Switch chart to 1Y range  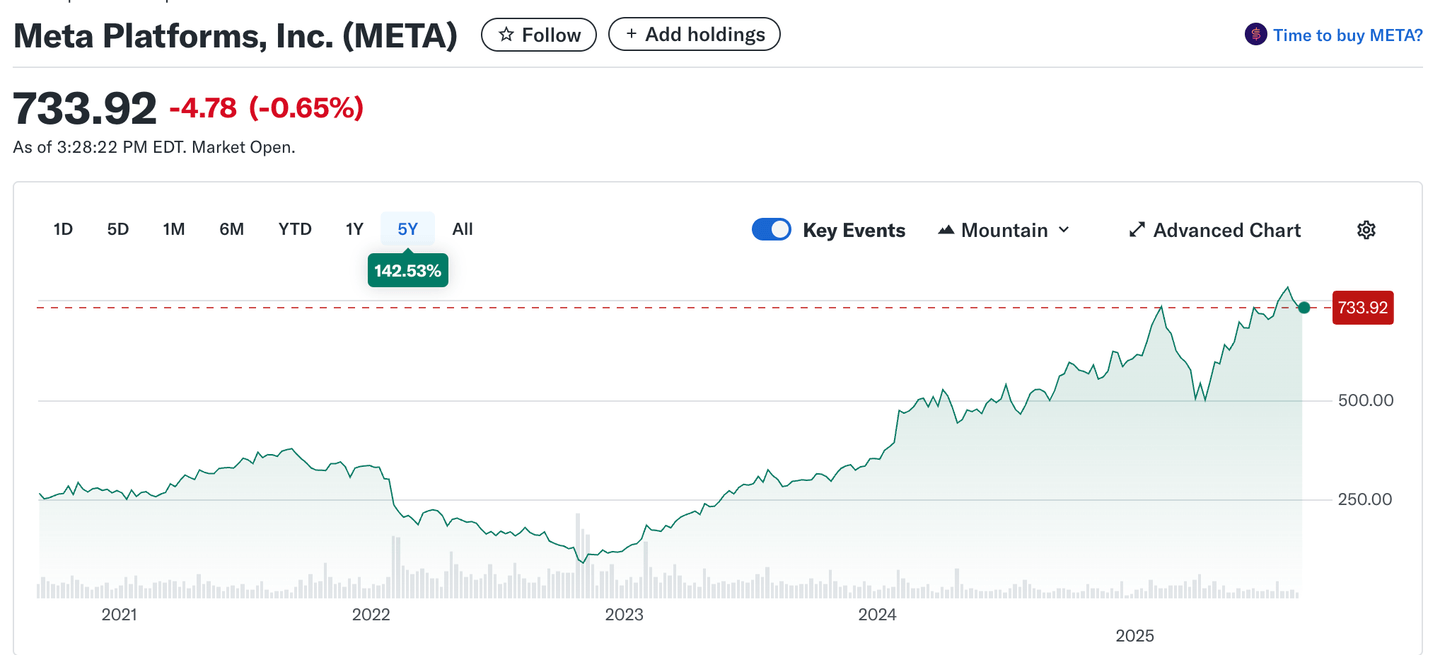(354, 229)
